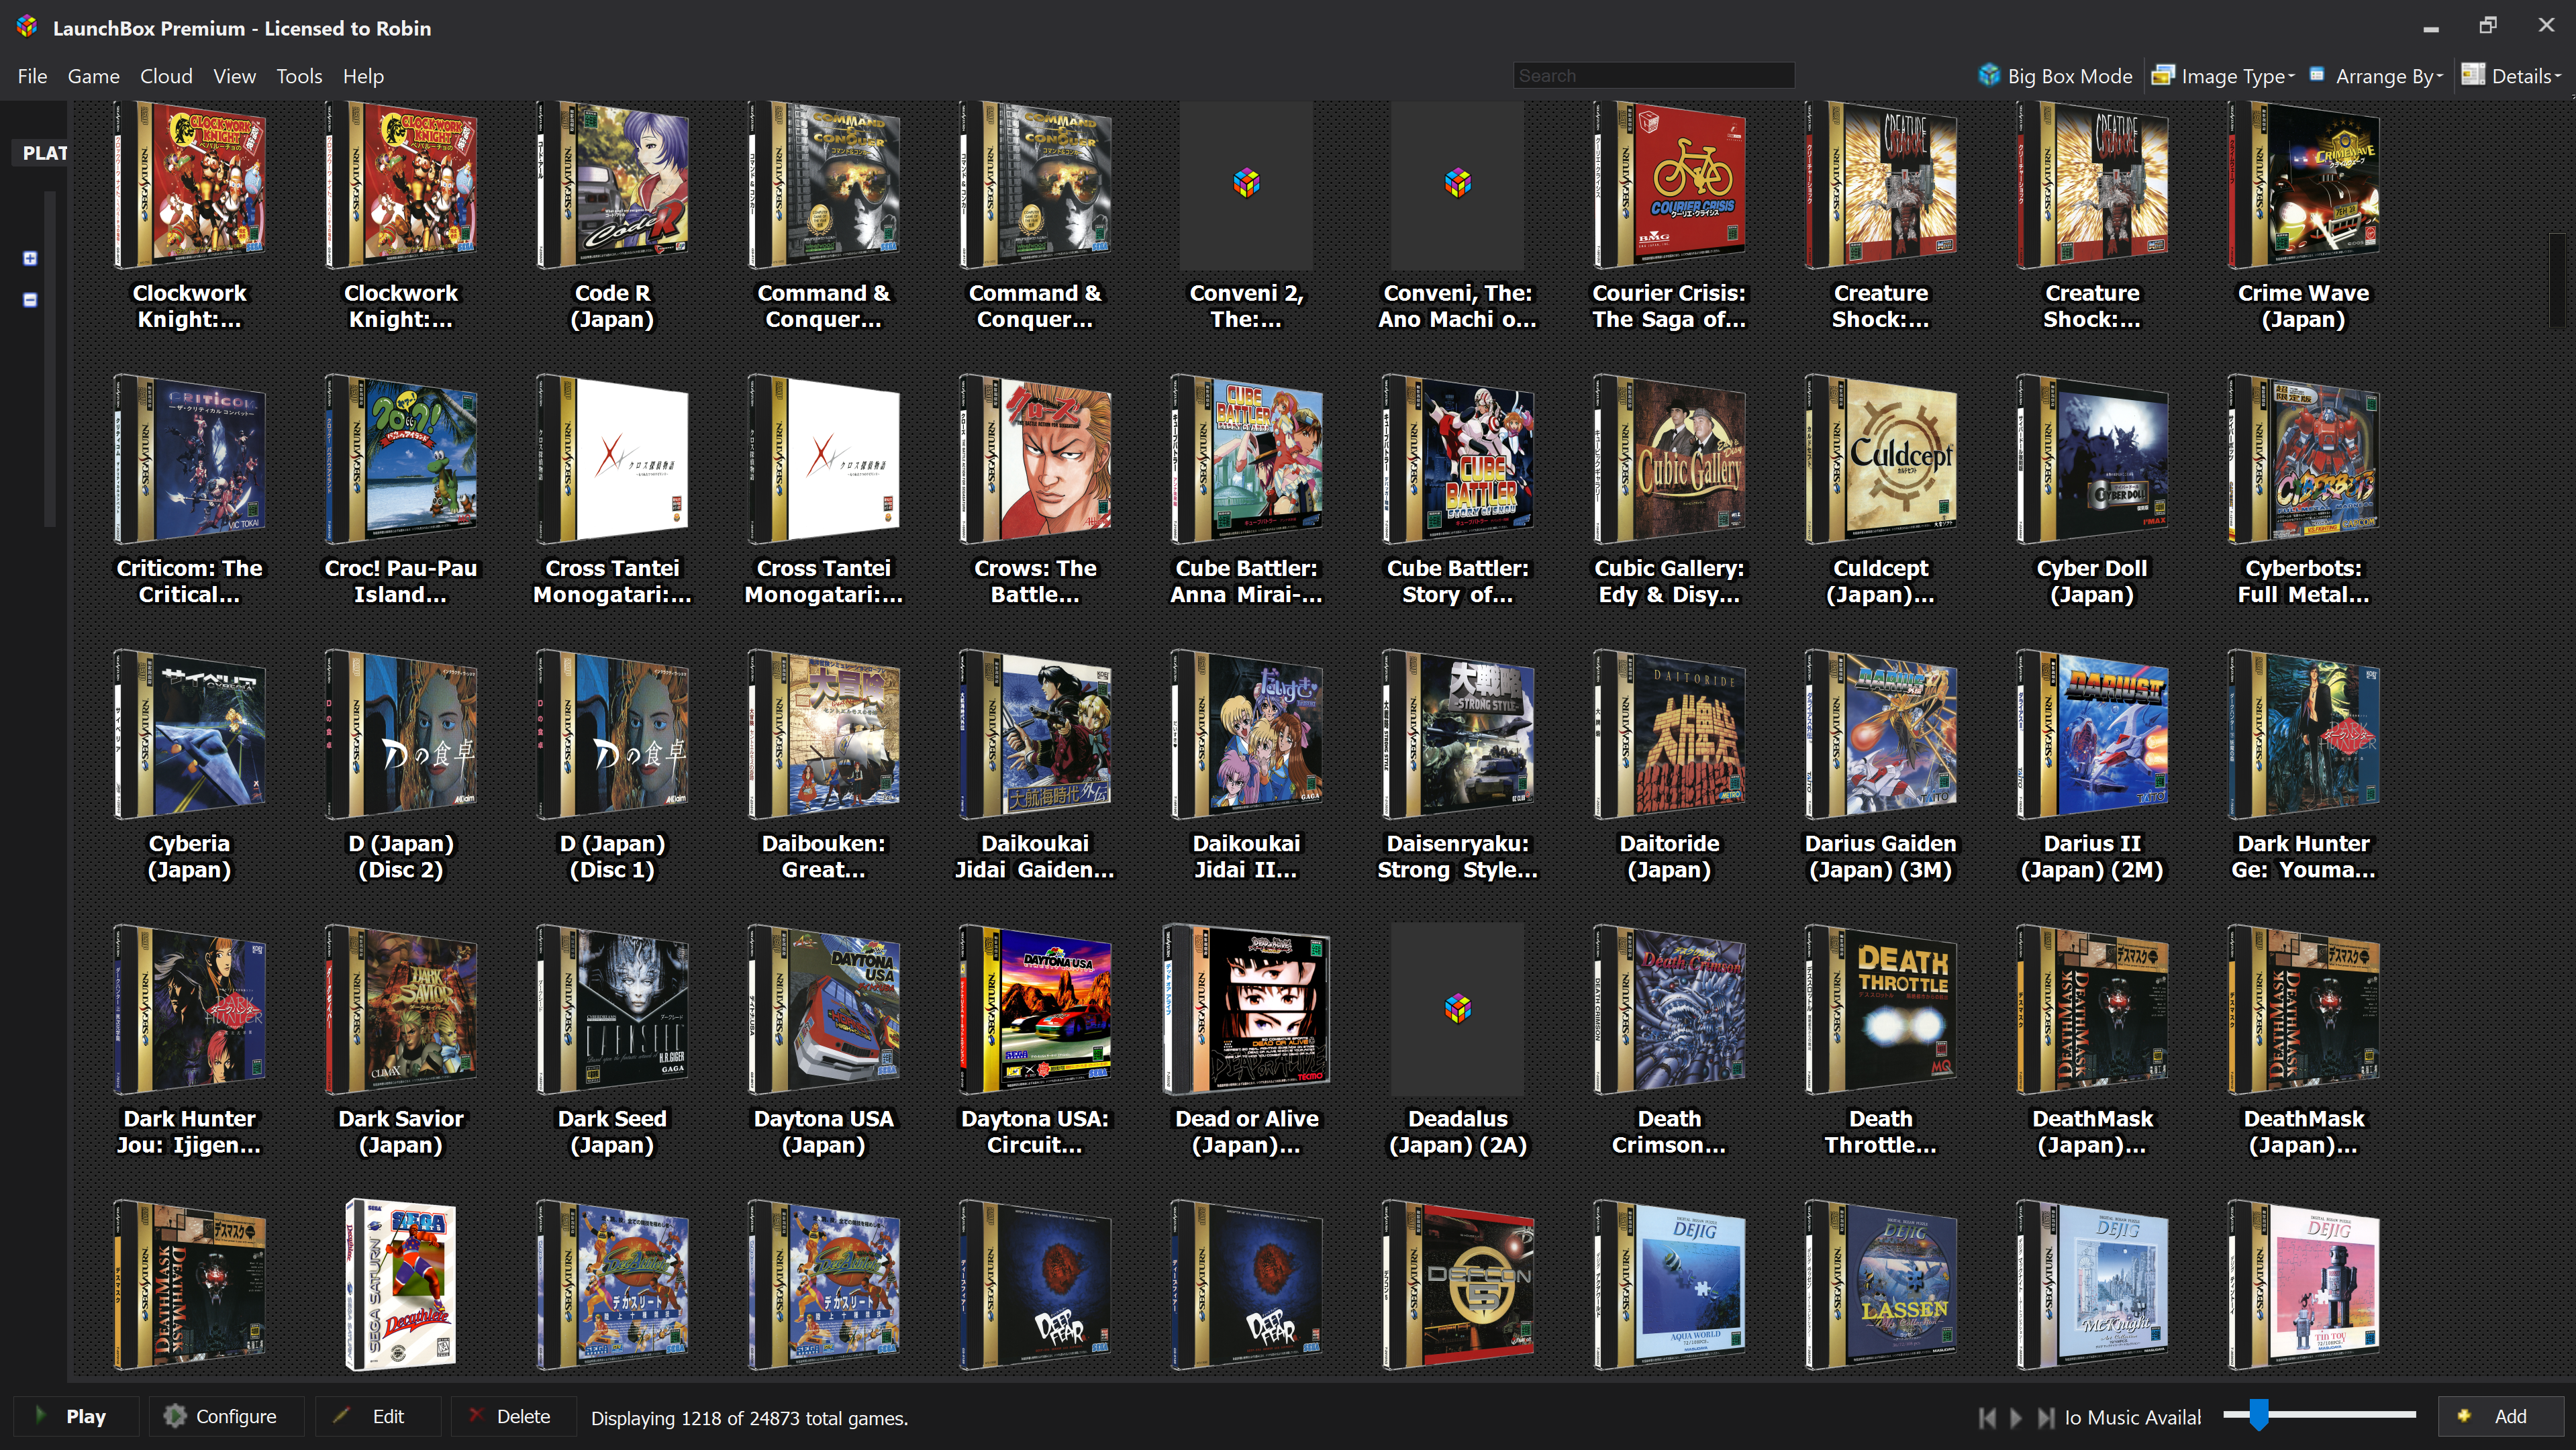The image size is (2576, 1450).
Task: Click the Configure gear icon
Action: click(175, 1416)
